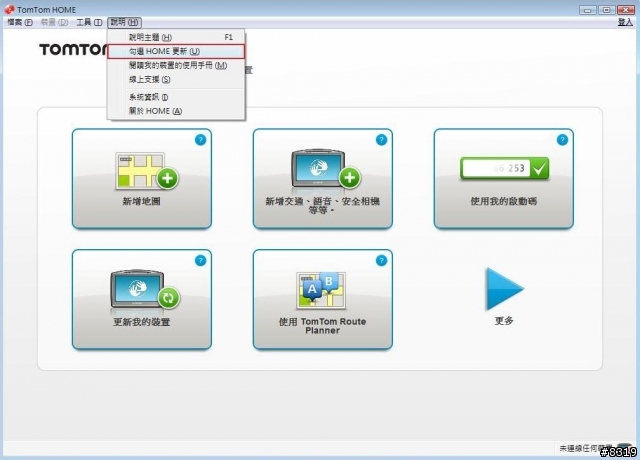
Task: Click the activation code icon with green checkmark
Action: (x=504, y=168)
